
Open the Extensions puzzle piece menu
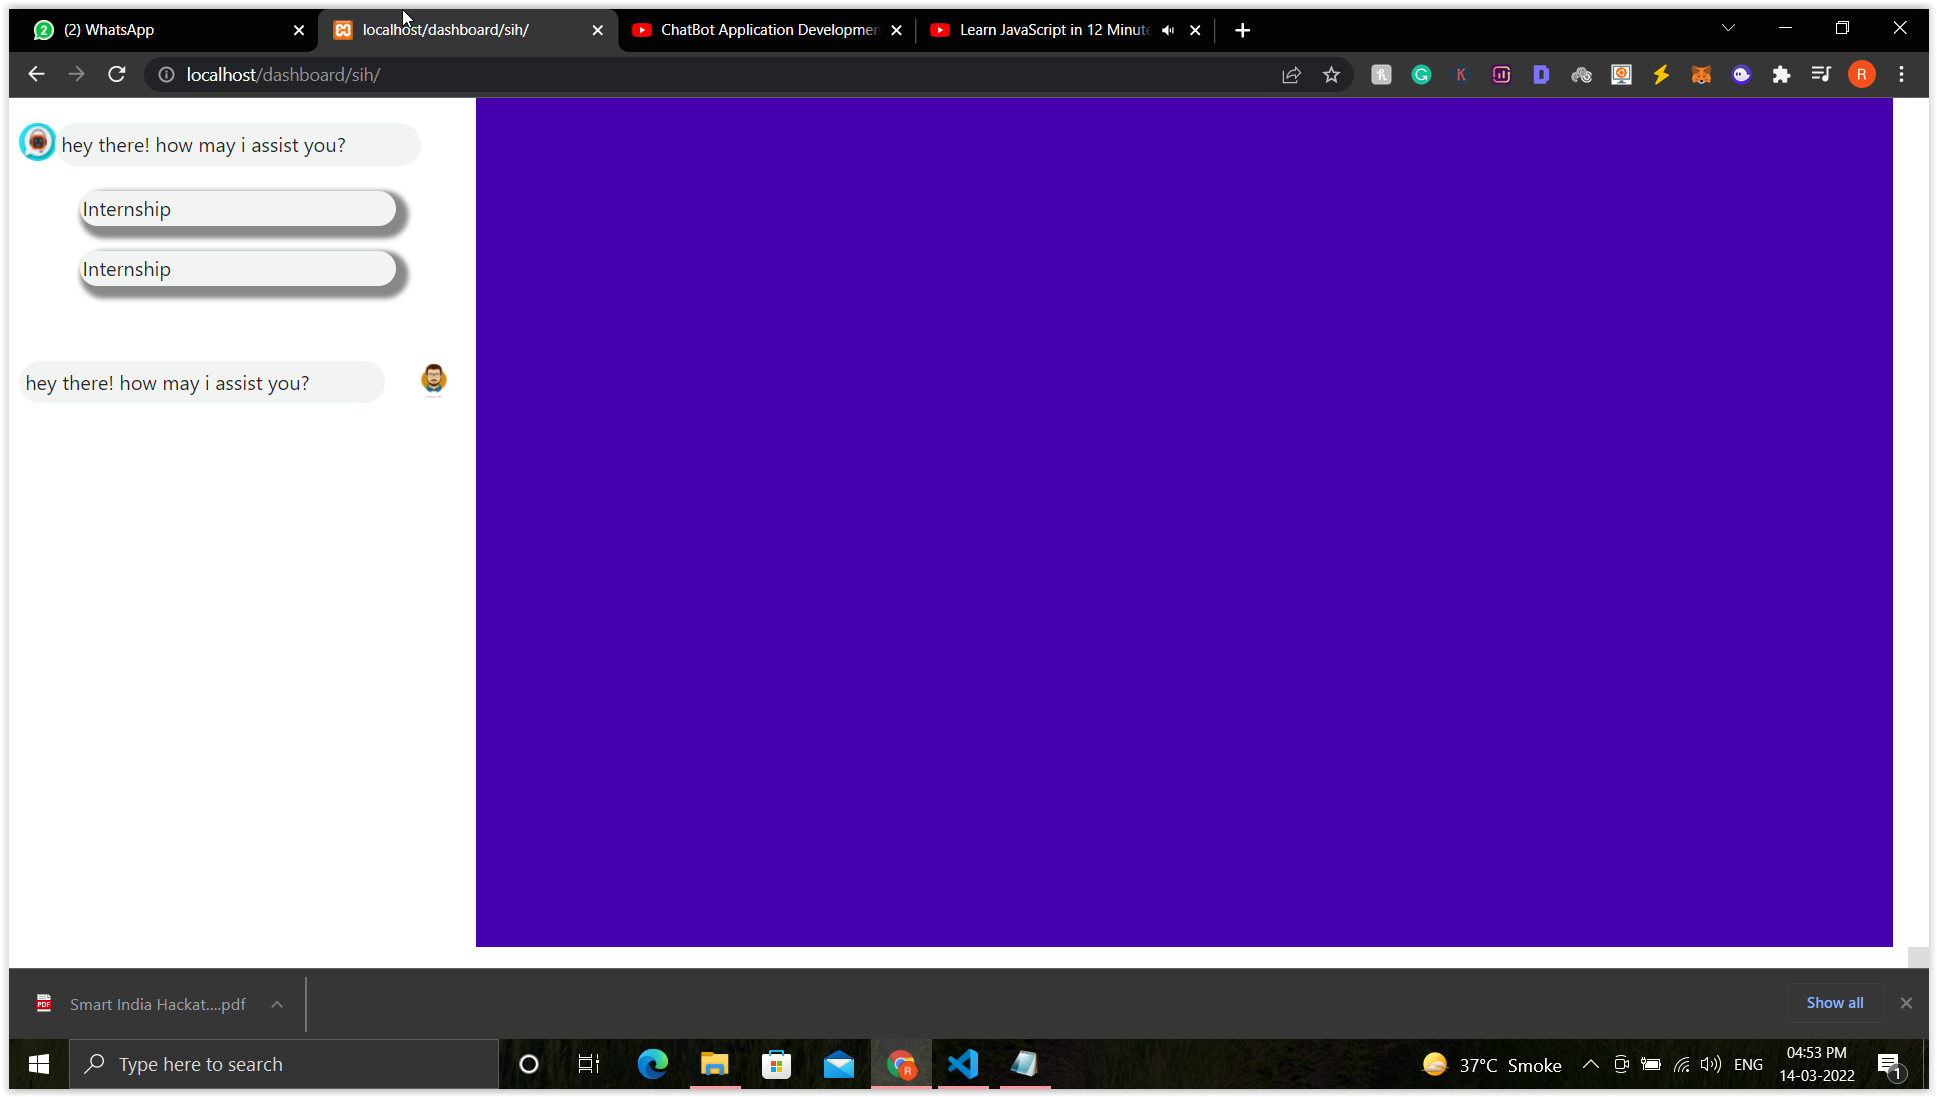coord(1781,75)
